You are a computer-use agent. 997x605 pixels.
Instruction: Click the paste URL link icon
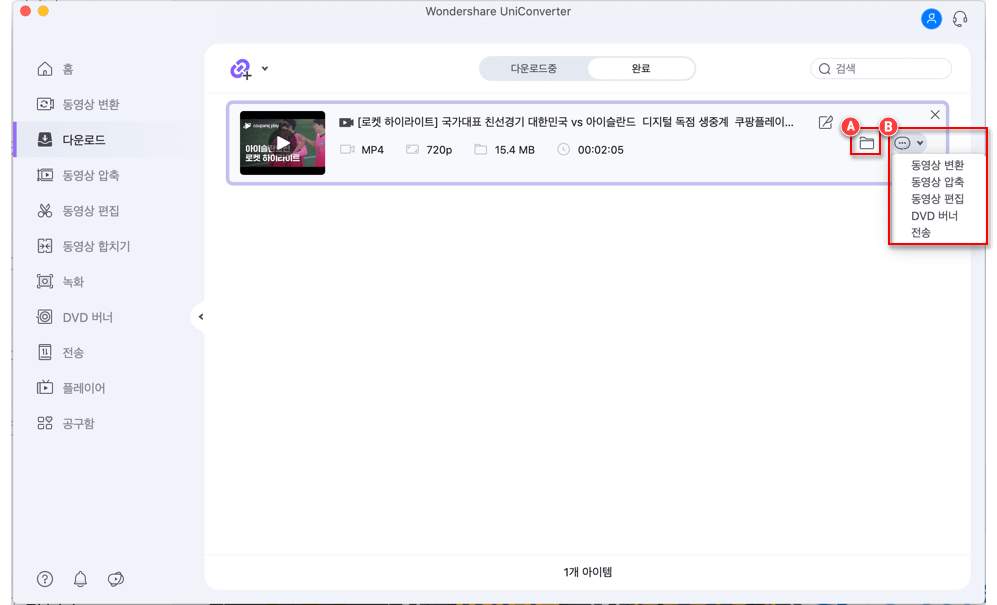[241, 69]
